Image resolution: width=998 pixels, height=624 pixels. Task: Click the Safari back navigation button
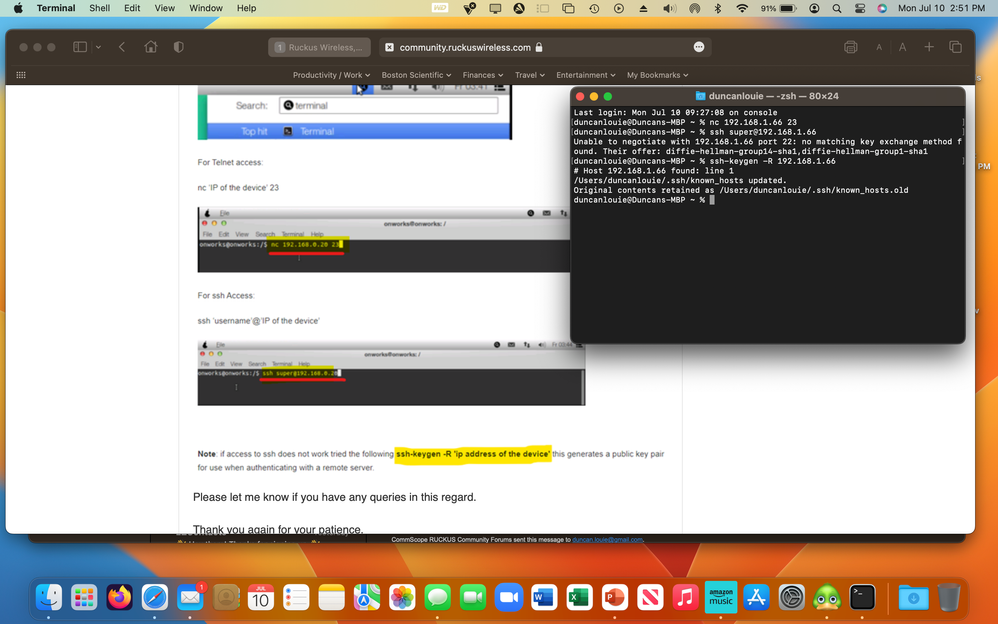tap(121, 46)
